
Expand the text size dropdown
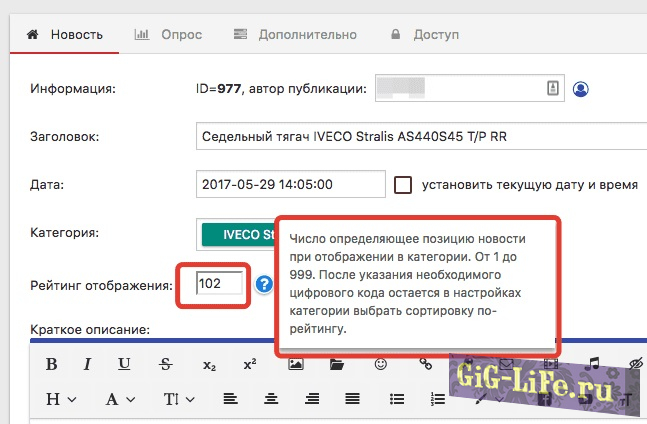(x=179, y=399)
